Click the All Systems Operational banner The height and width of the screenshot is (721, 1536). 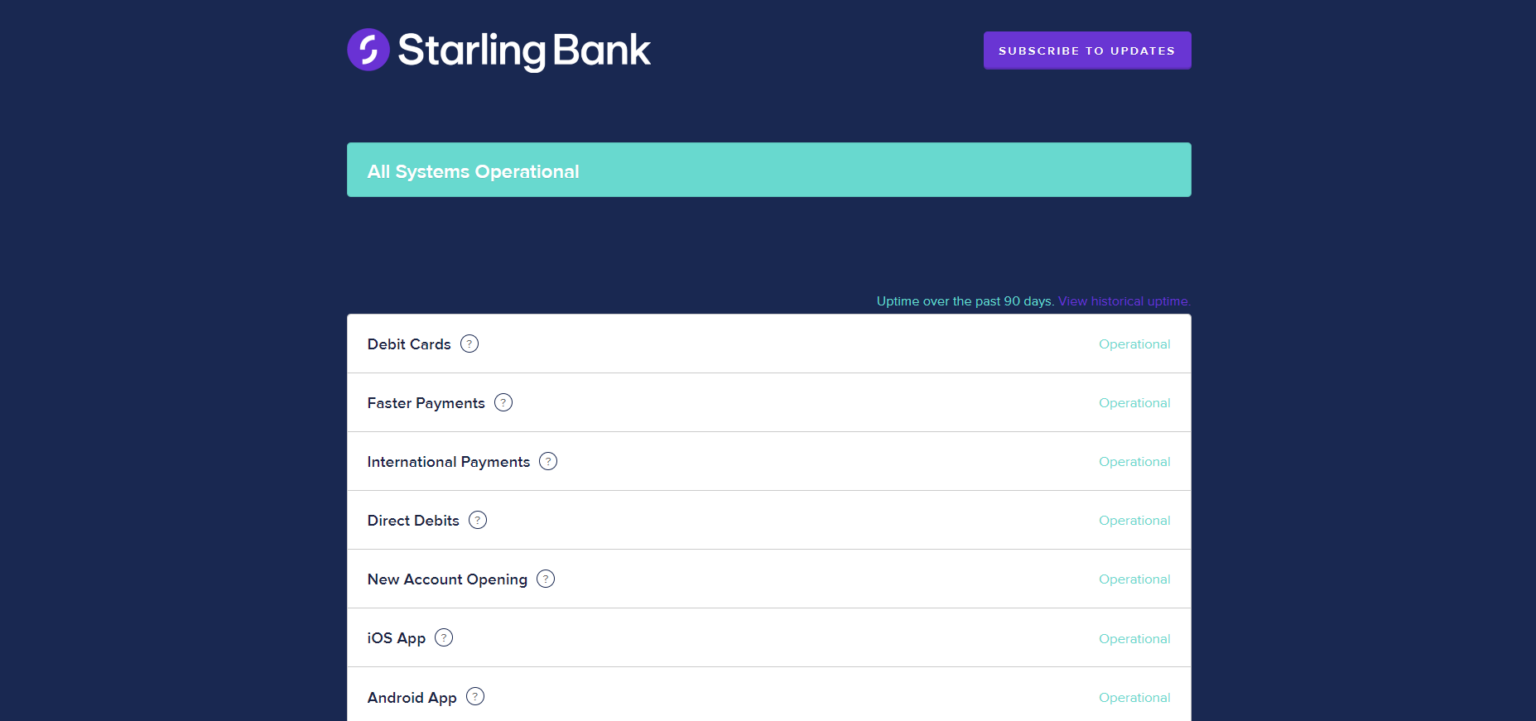click(x=768, y=169)
